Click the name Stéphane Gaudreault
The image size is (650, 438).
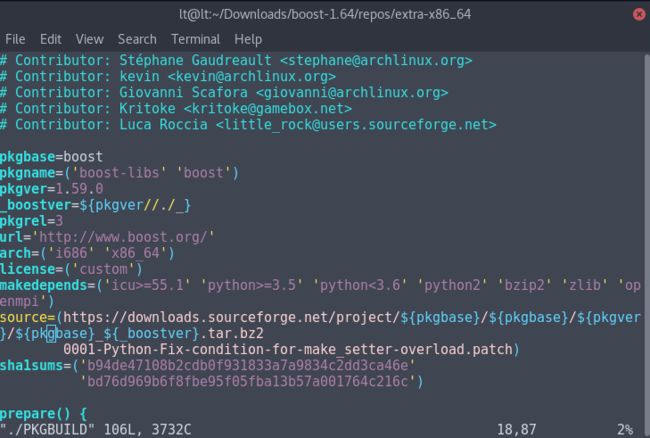pyautogui.click(x=195, y=60)
